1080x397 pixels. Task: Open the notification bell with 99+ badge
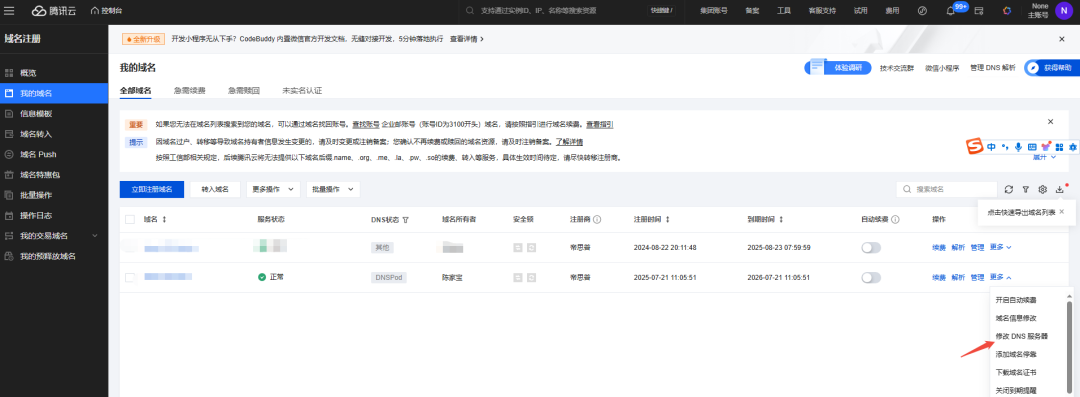click(x=951, y=10)
